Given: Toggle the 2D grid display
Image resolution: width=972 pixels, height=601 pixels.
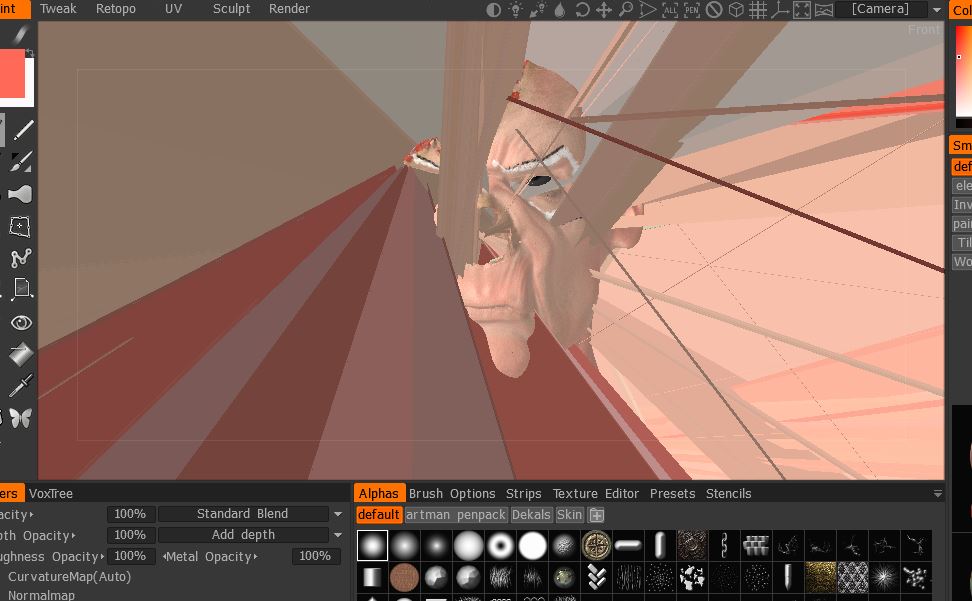Looking at the screenshot, I should (758, 10).
